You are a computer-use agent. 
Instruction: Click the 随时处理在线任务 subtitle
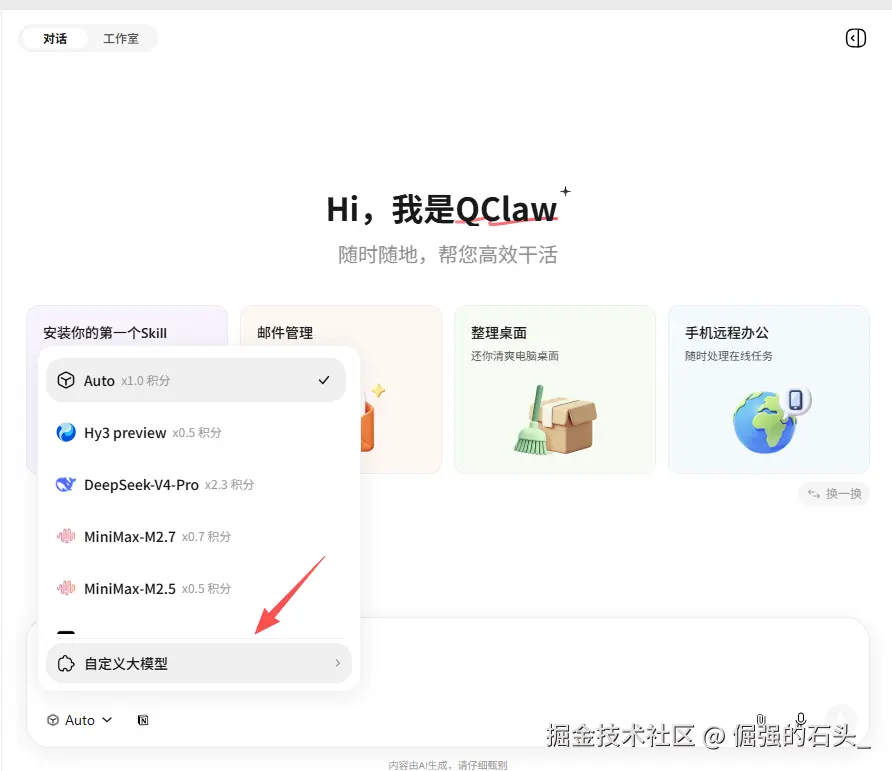coord(729,356)
